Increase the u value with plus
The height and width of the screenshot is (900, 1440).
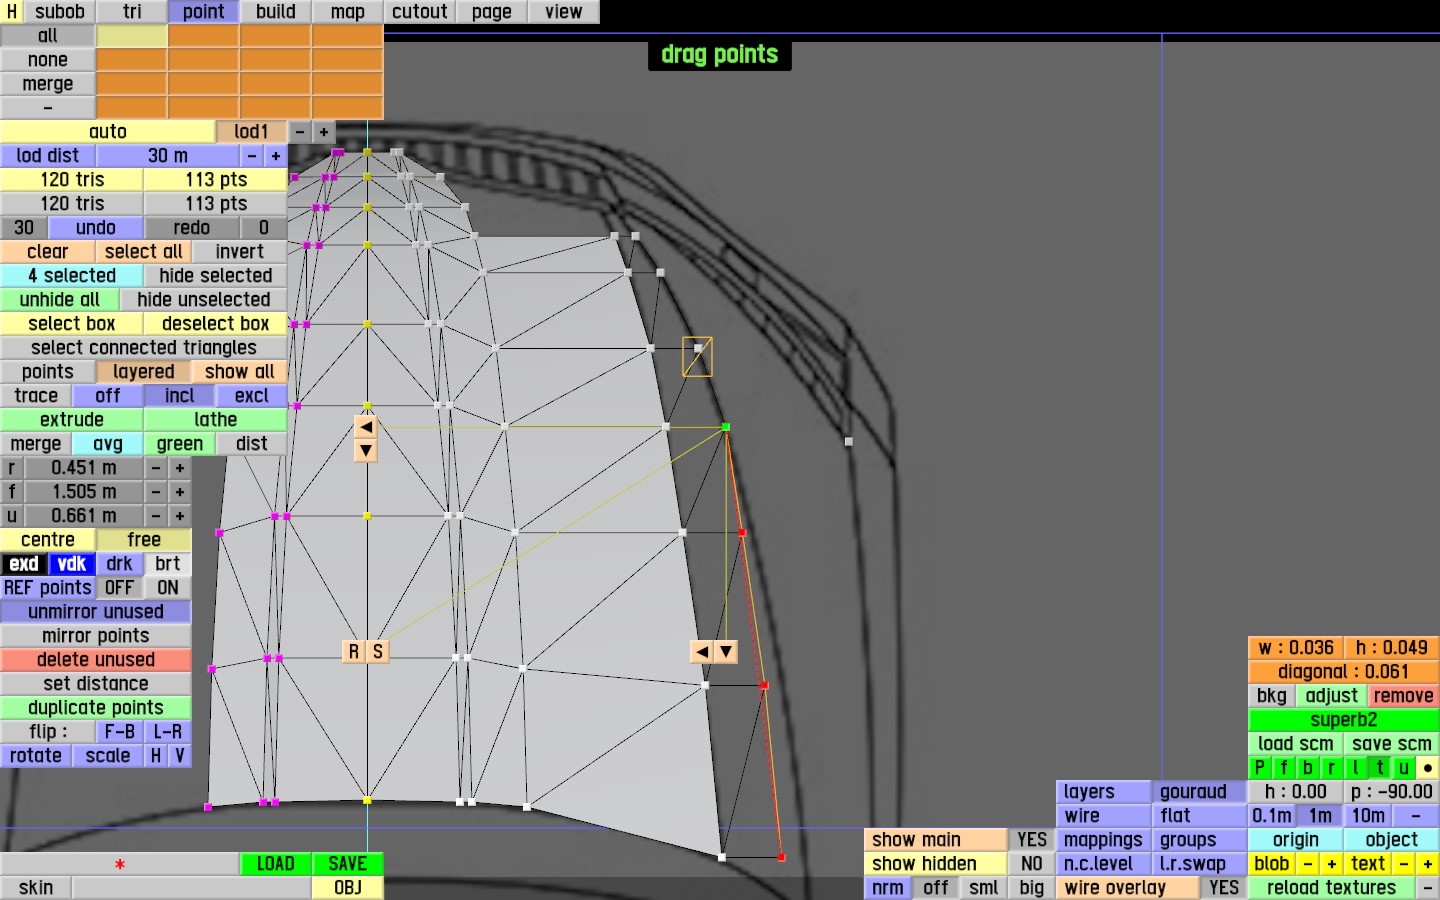tap(180, 516)
